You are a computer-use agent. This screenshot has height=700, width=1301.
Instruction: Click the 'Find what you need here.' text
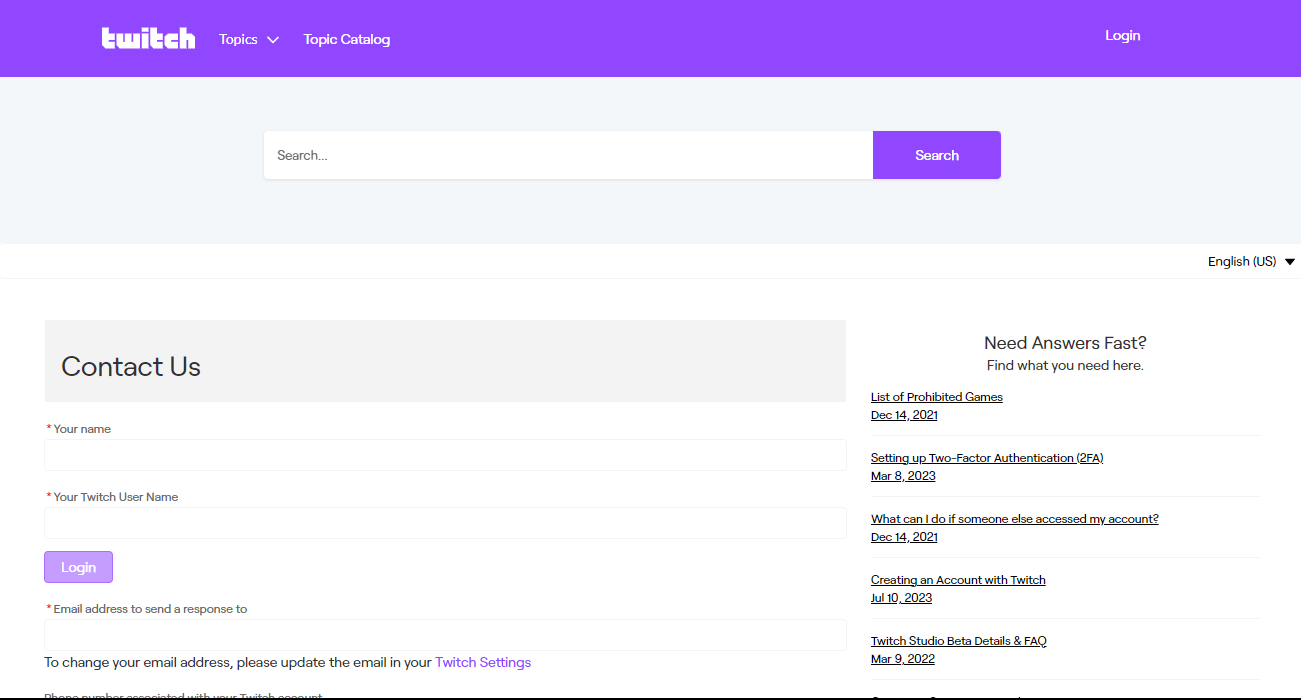tap(1065, 365)
